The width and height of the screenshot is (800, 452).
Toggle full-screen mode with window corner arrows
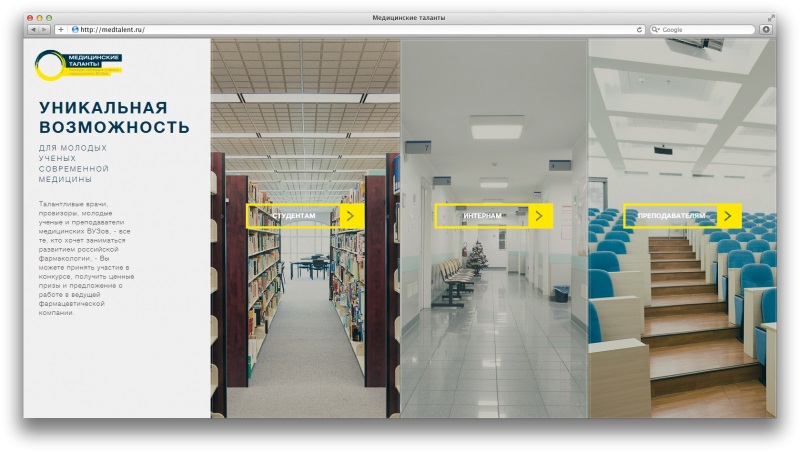point(771,18)
